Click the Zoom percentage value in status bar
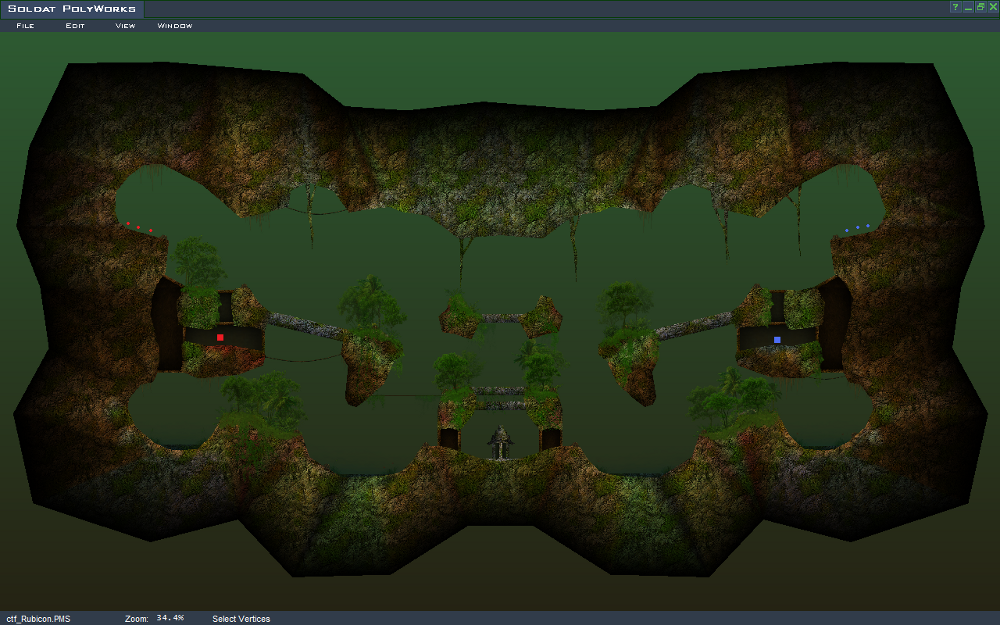Viewport: 1000px width, 625px height. (170, 618)
